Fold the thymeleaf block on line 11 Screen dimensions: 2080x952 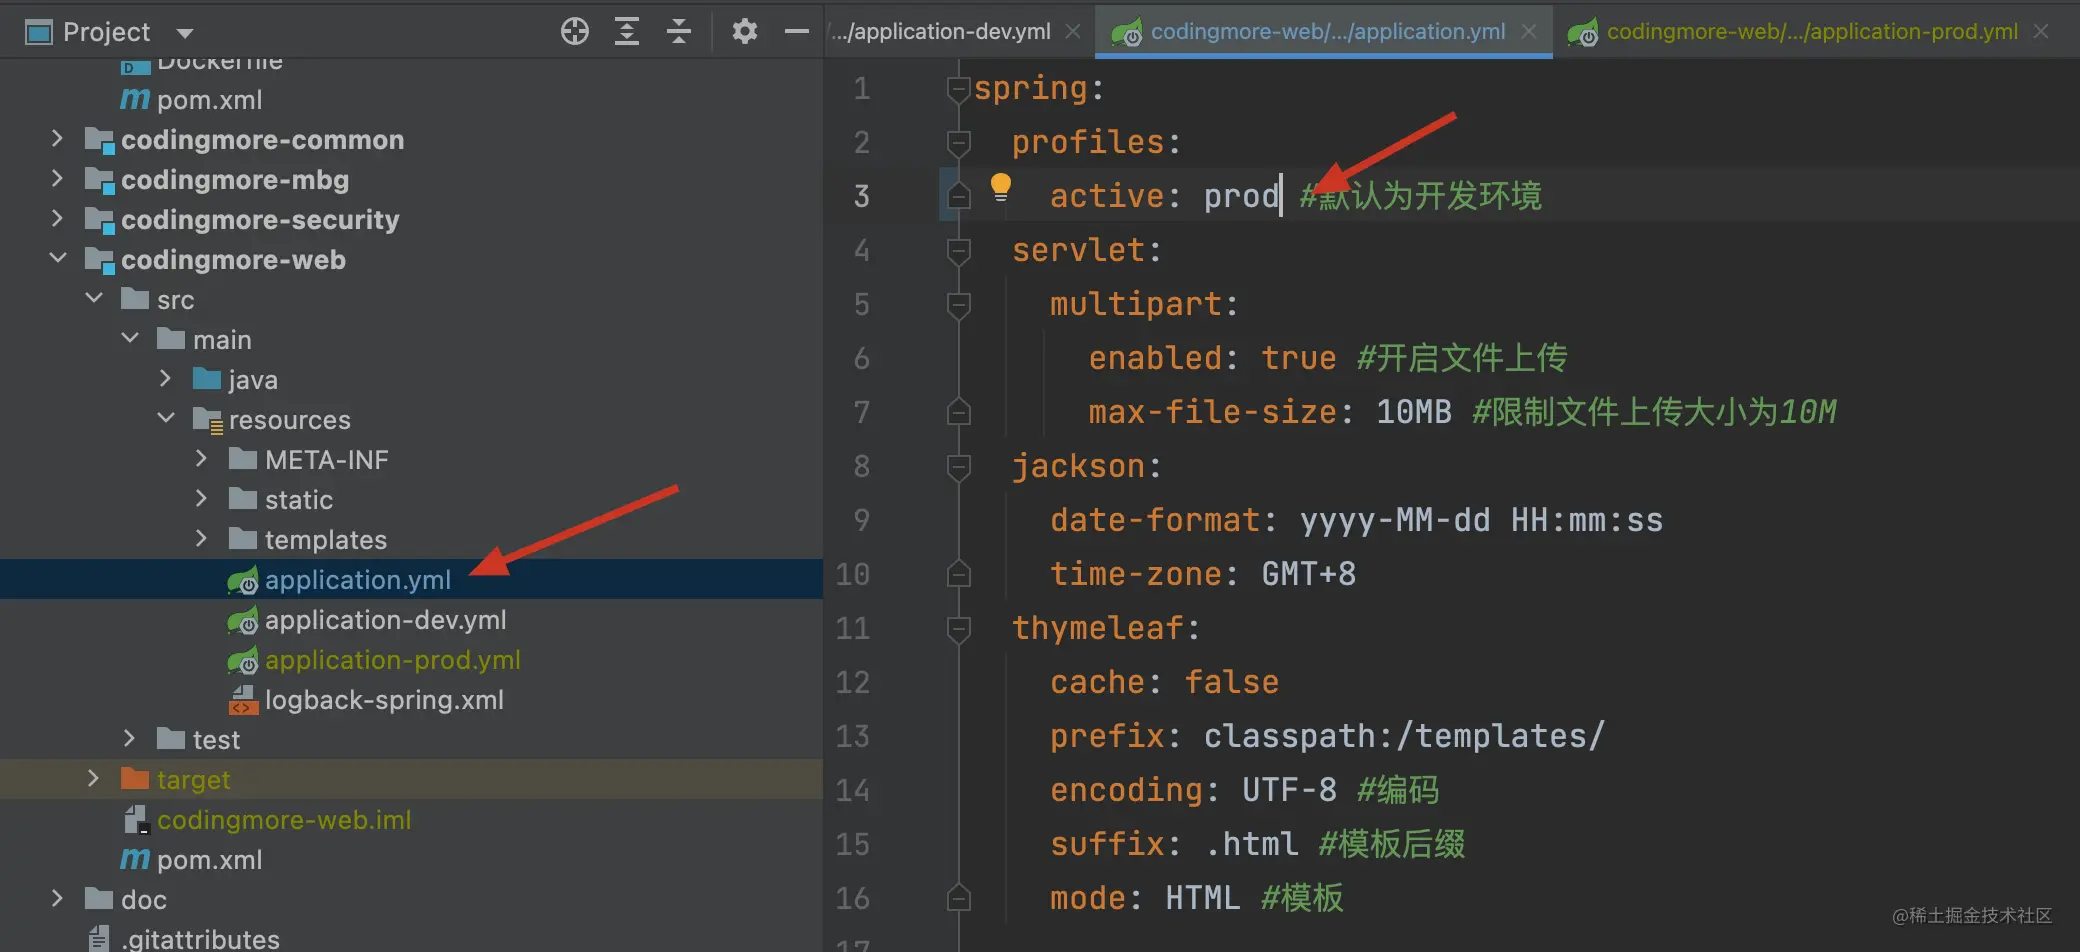pos(958,630)
